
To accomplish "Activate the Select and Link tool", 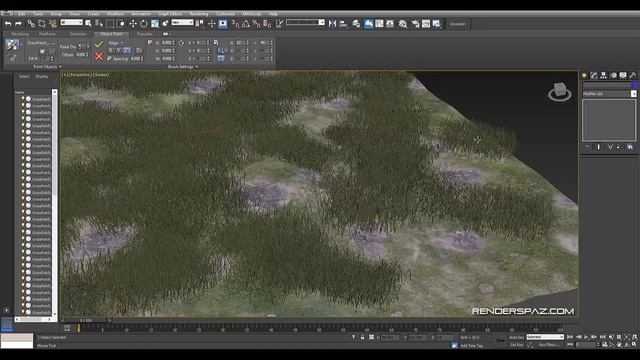I will coord(31,24).
